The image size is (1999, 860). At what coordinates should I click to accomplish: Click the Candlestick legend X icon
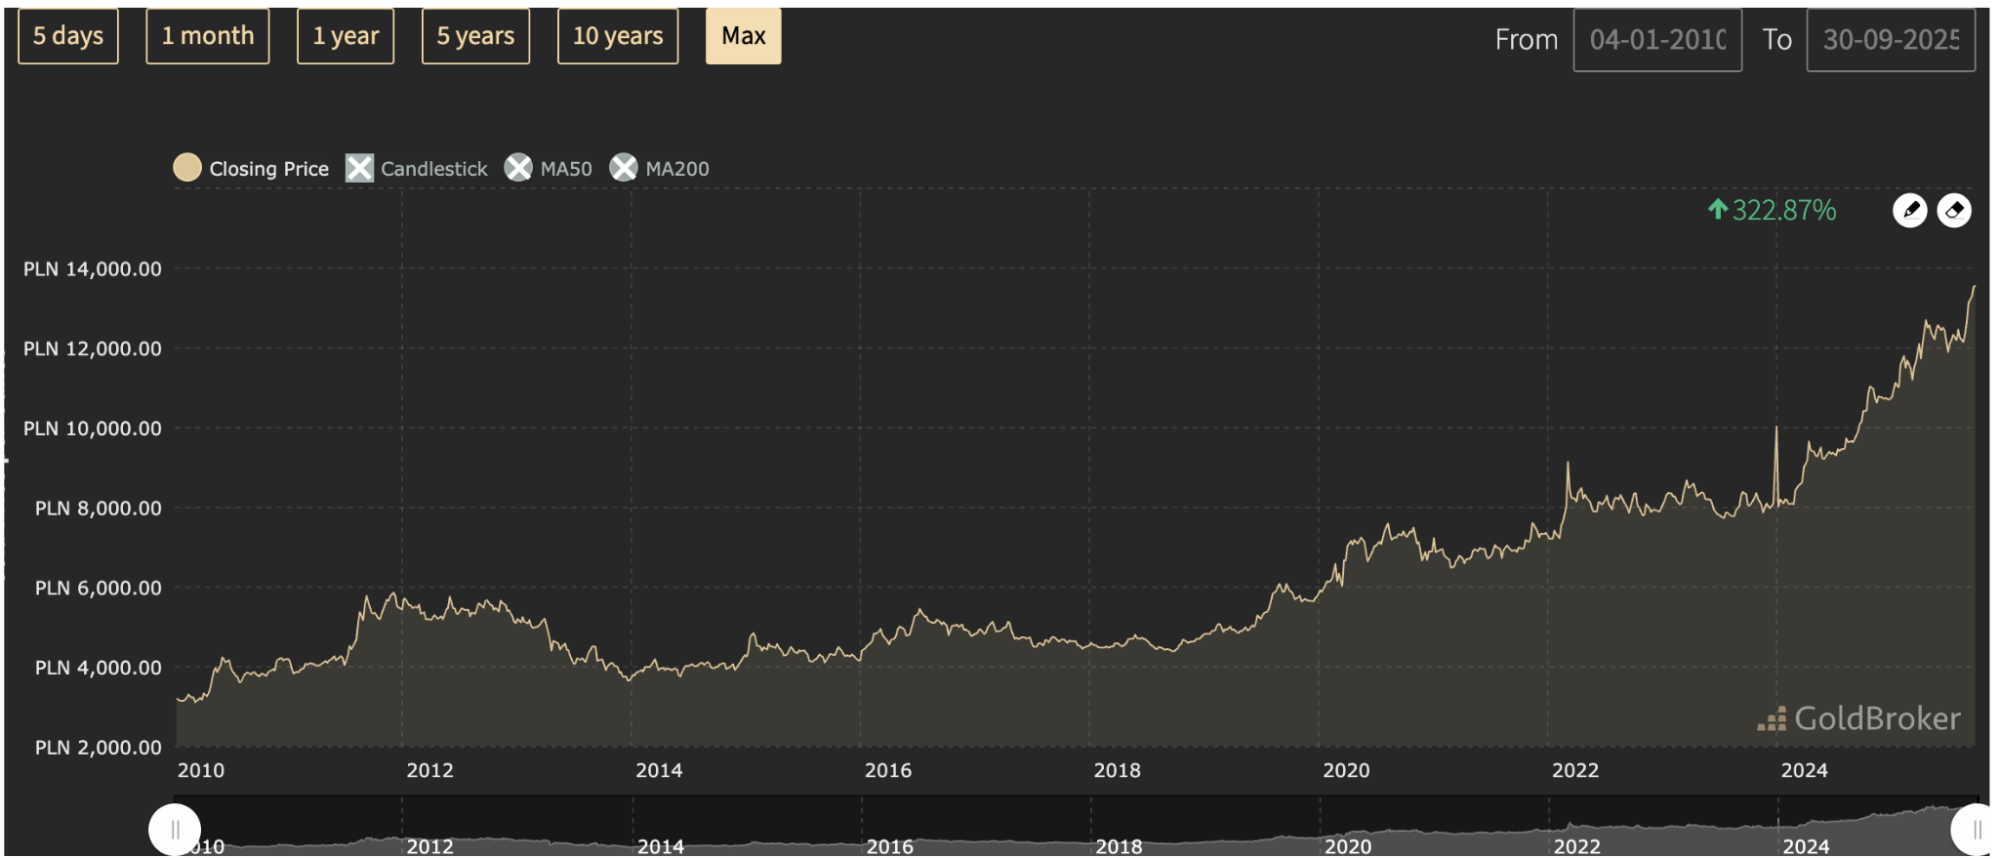359,168
